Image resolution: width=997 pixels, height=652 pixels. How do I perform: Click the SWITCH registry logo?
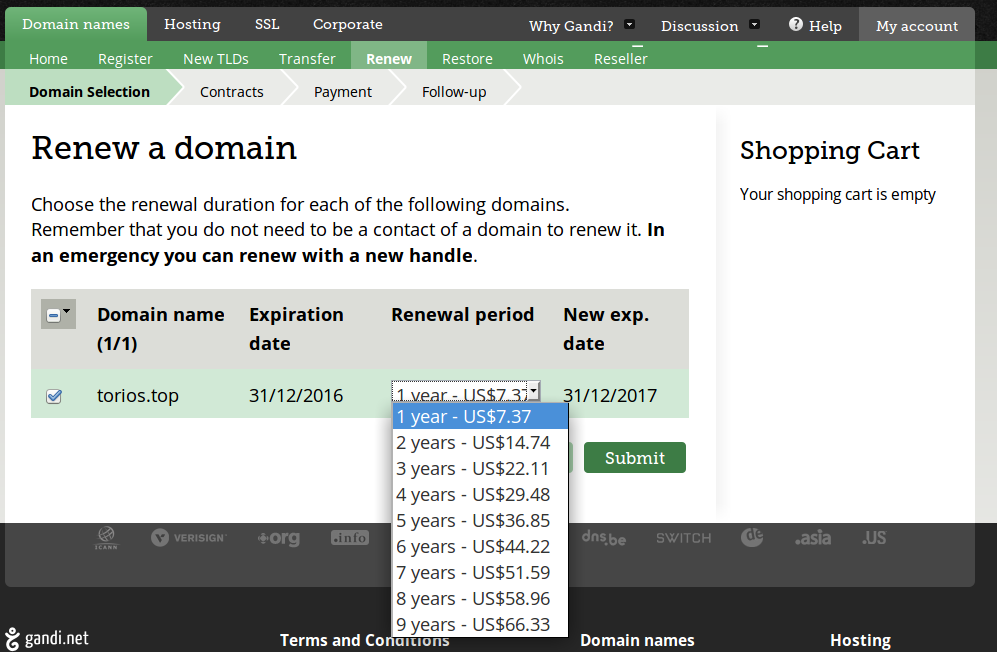click(x=683, y=538)
